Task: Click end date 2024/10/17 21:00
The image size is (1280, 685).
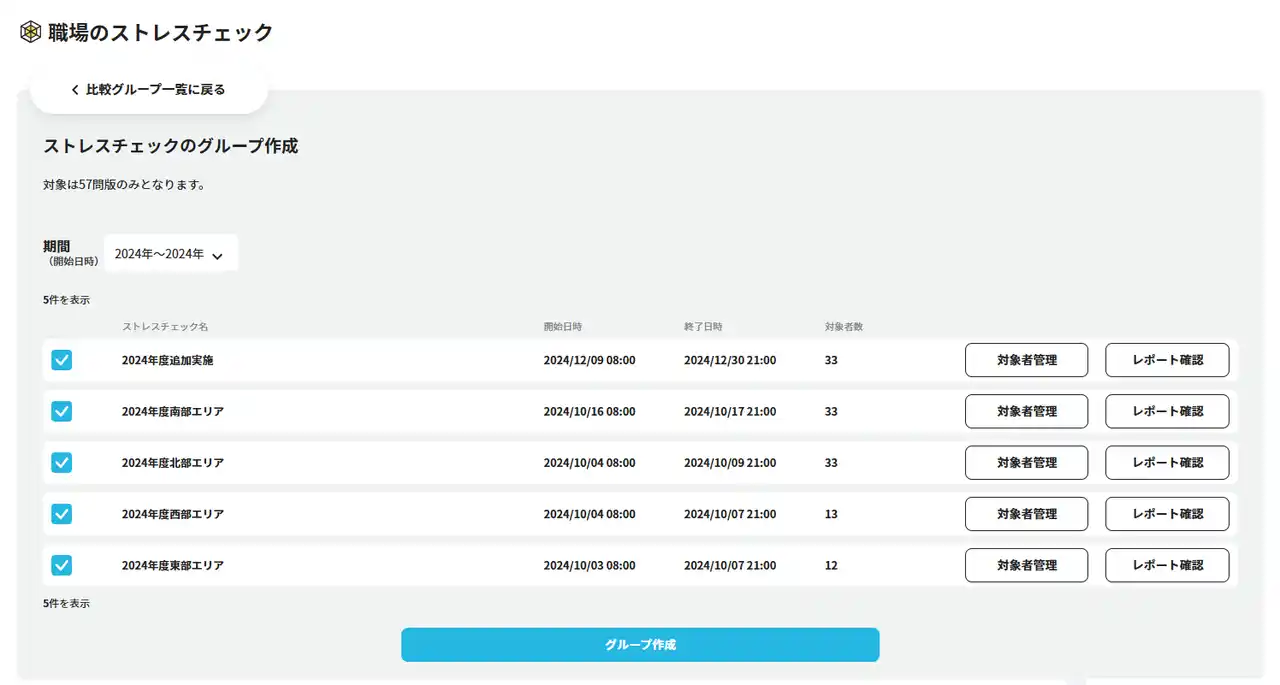Action: pos(730,411)
